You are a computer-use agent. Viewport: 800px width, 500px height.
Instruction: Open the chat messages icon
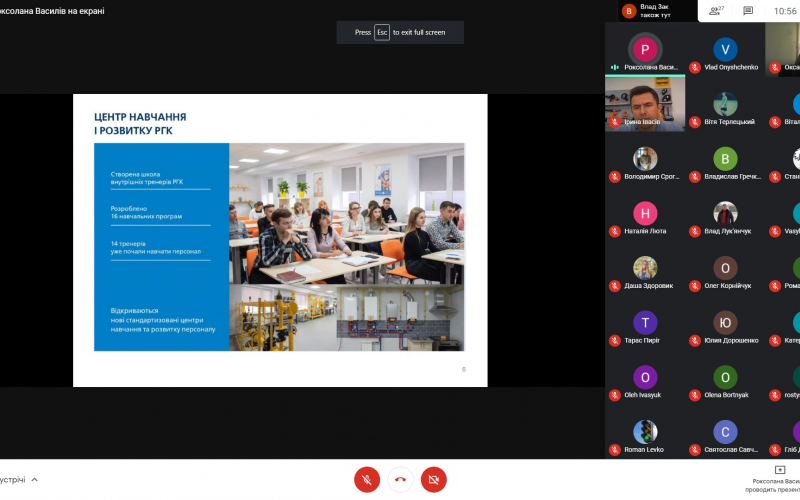click(x=748, y=11)
